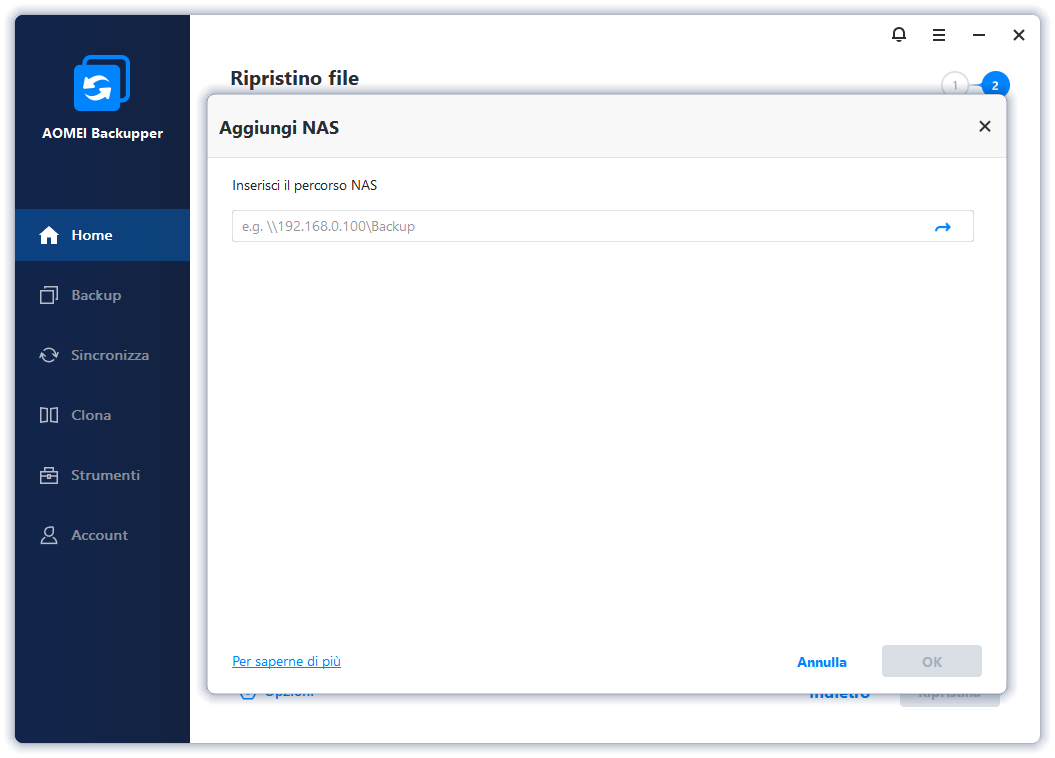Click the Account person icon
The width and height of the screenshot is (1055, 758).
[48, 535]
